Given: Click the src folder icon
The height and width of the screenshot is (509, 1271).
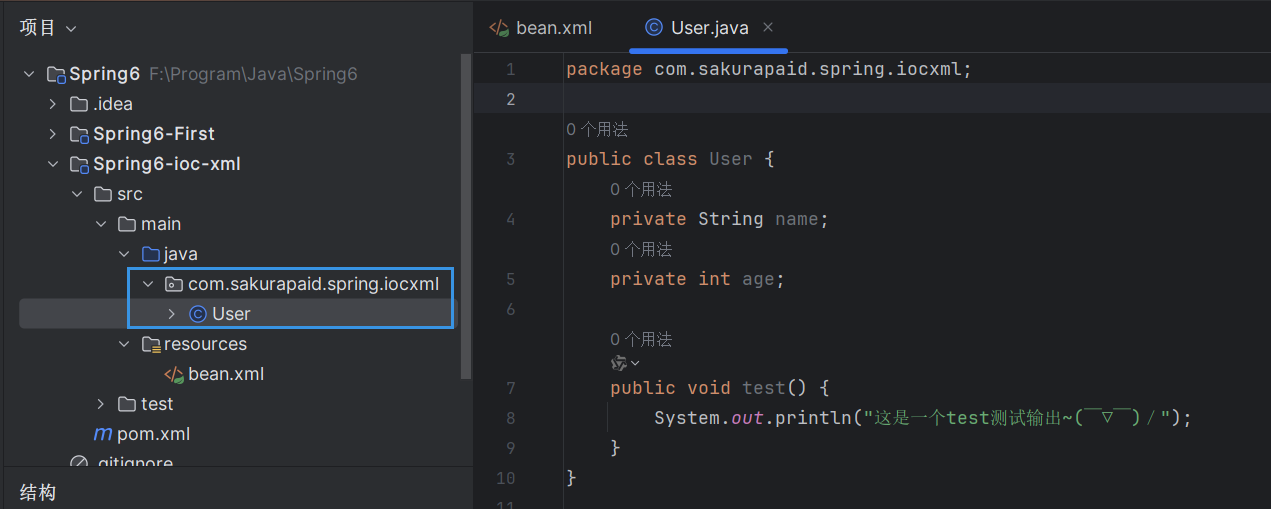Looking at the screenshot, I should tap(103, 194).
